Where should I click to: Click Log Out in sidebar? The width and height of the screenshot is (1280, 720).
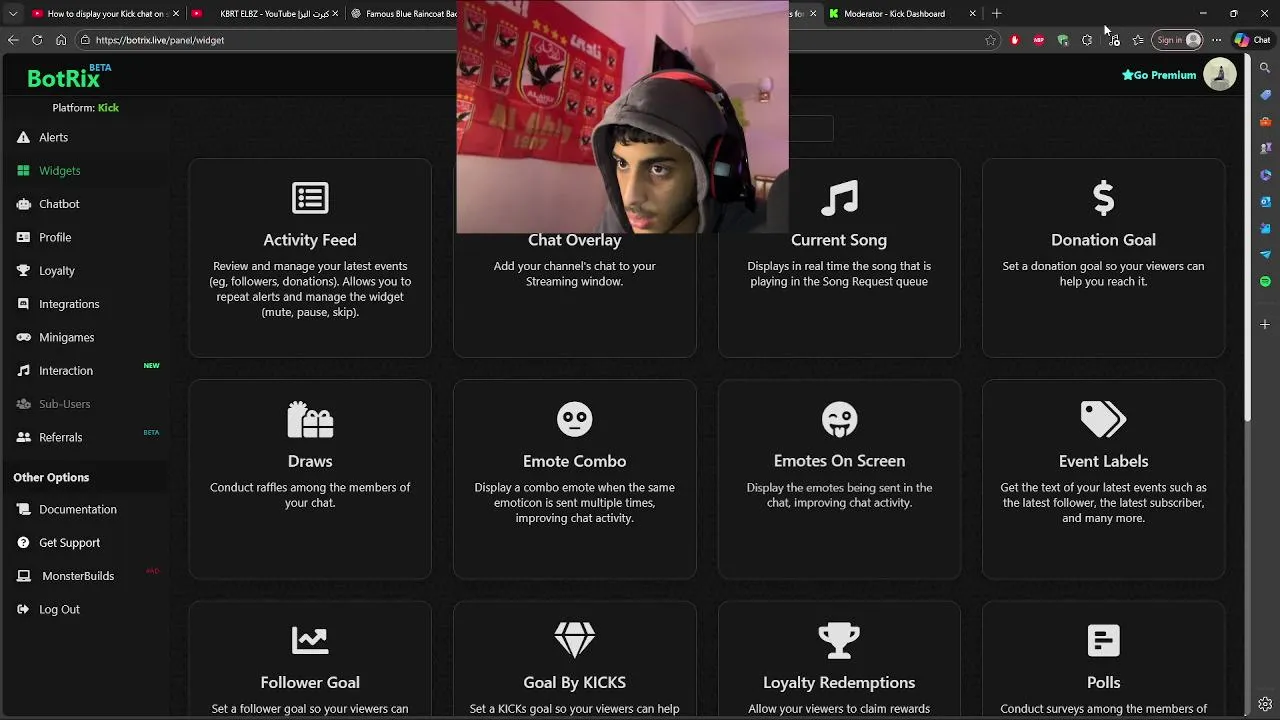pyautogui.click(x=59, y=609)
